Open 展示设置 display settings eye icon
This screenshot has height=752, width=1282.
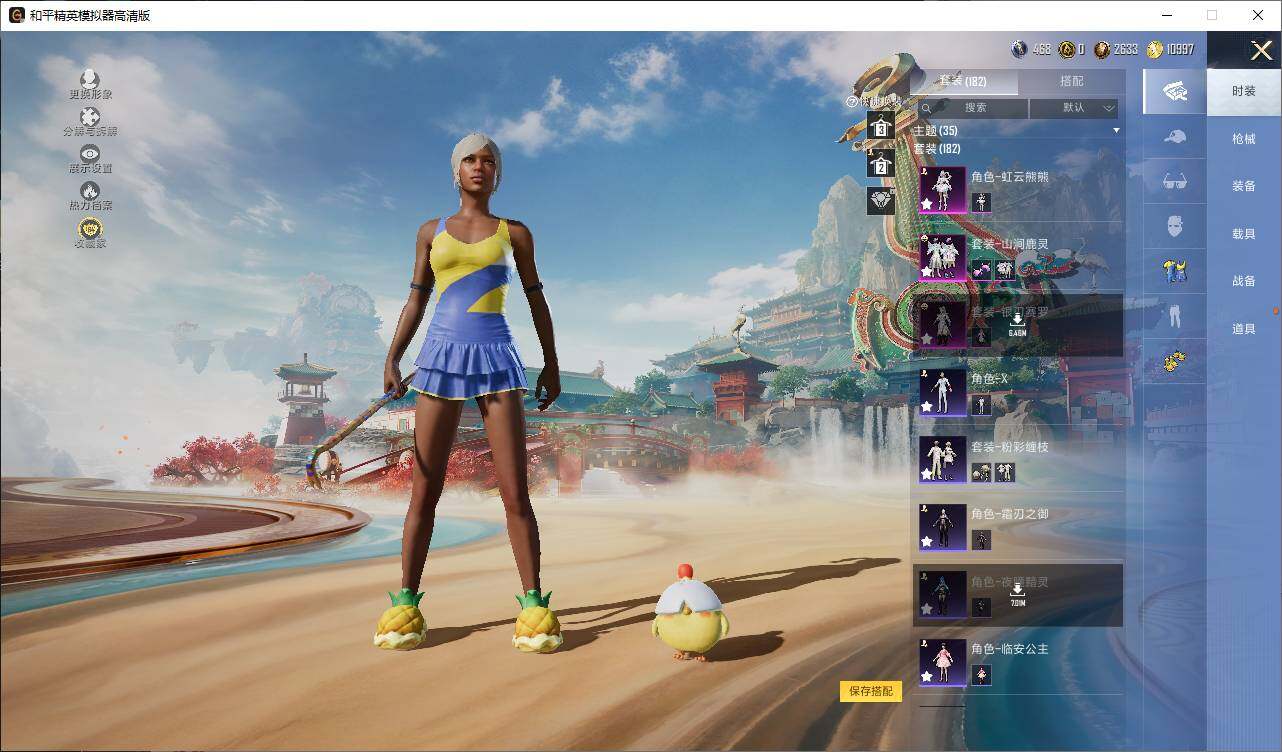point(90,154)
